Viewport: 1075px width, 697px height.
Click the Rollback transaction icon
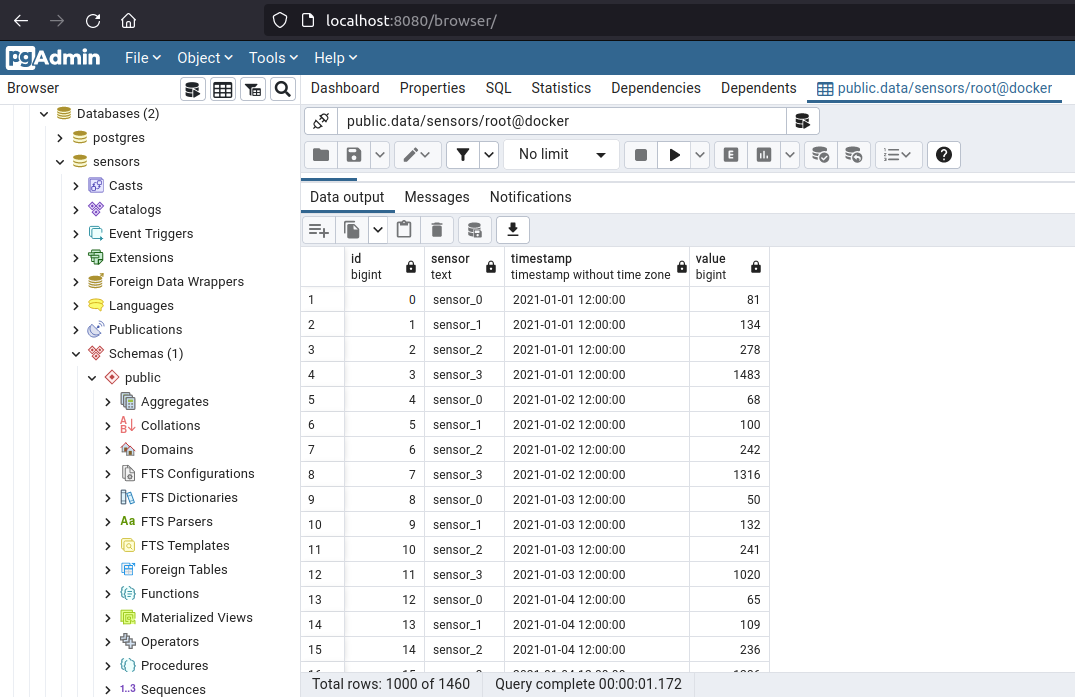pyautogui.click(x=853, y=155)
